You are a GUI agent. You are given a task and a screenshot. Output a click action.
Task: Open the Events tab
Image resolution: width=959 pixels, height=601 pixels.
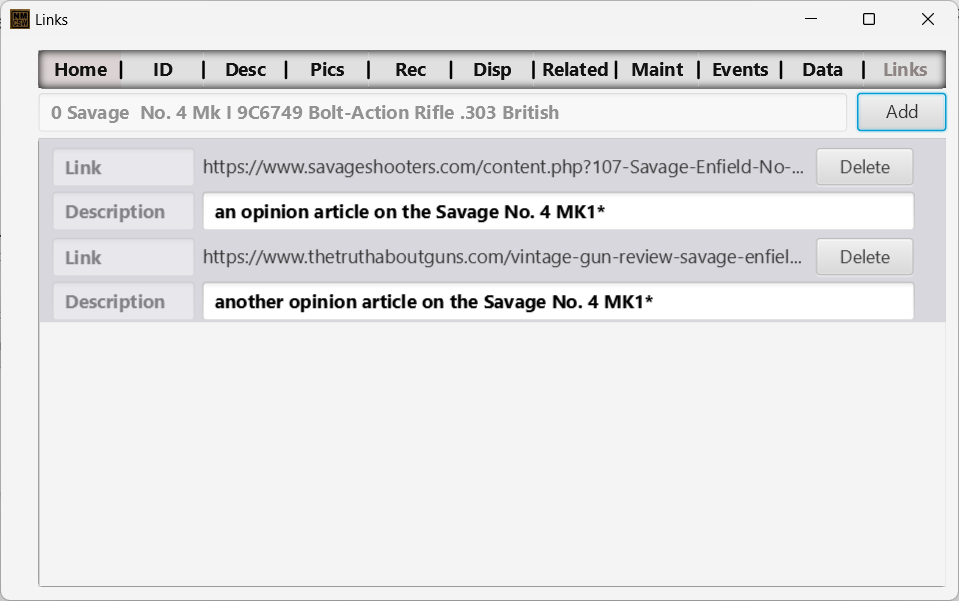click(740, 70)
